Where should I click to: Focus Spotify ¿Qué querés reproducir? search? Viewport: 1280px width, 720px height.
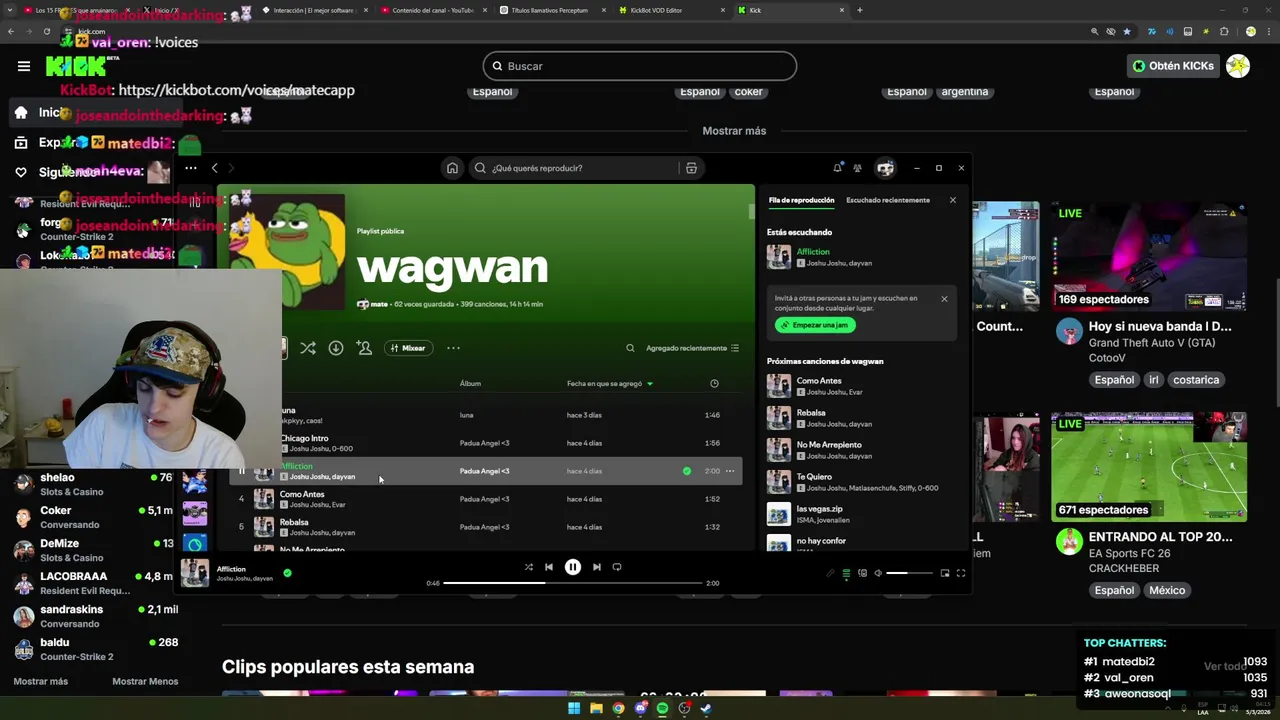coord(572,168)
